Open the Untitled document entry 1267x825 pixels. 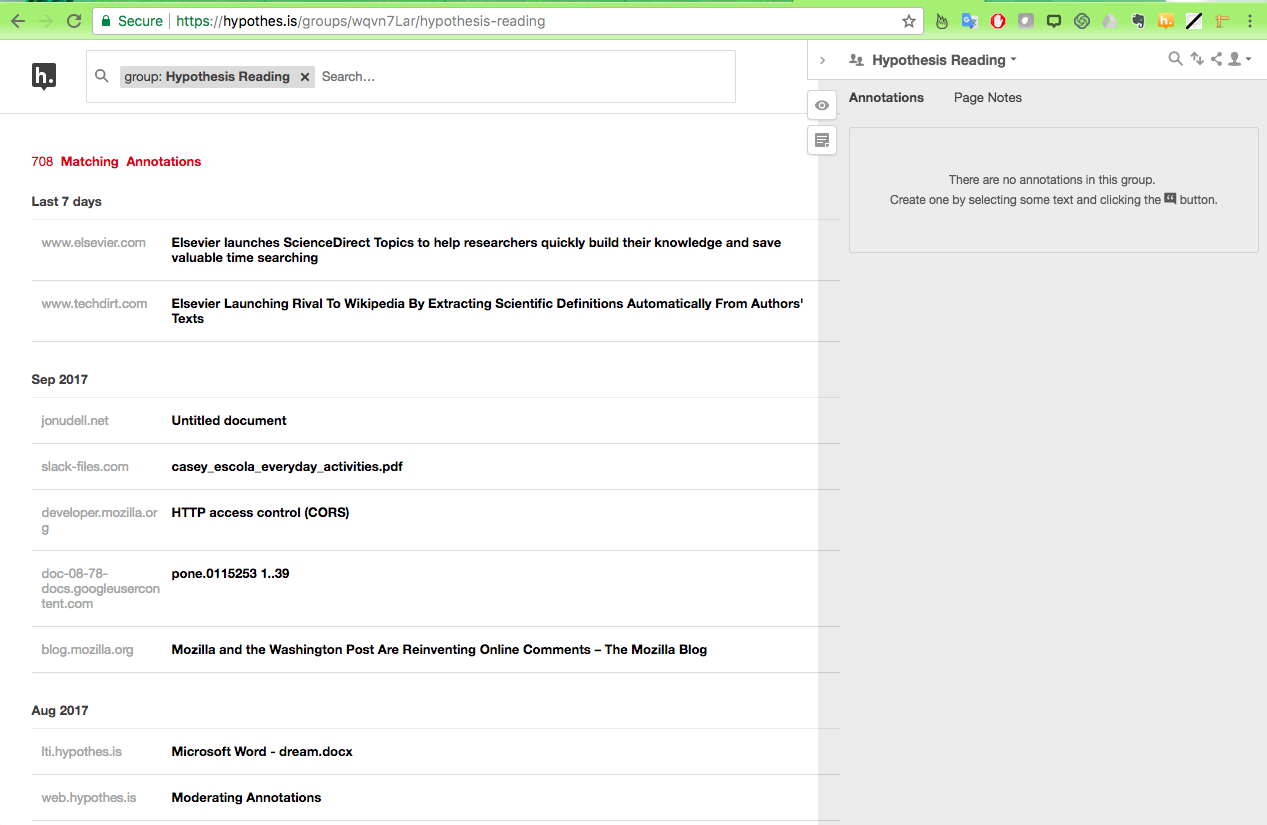pyautogui.click(x=229, y=421)
